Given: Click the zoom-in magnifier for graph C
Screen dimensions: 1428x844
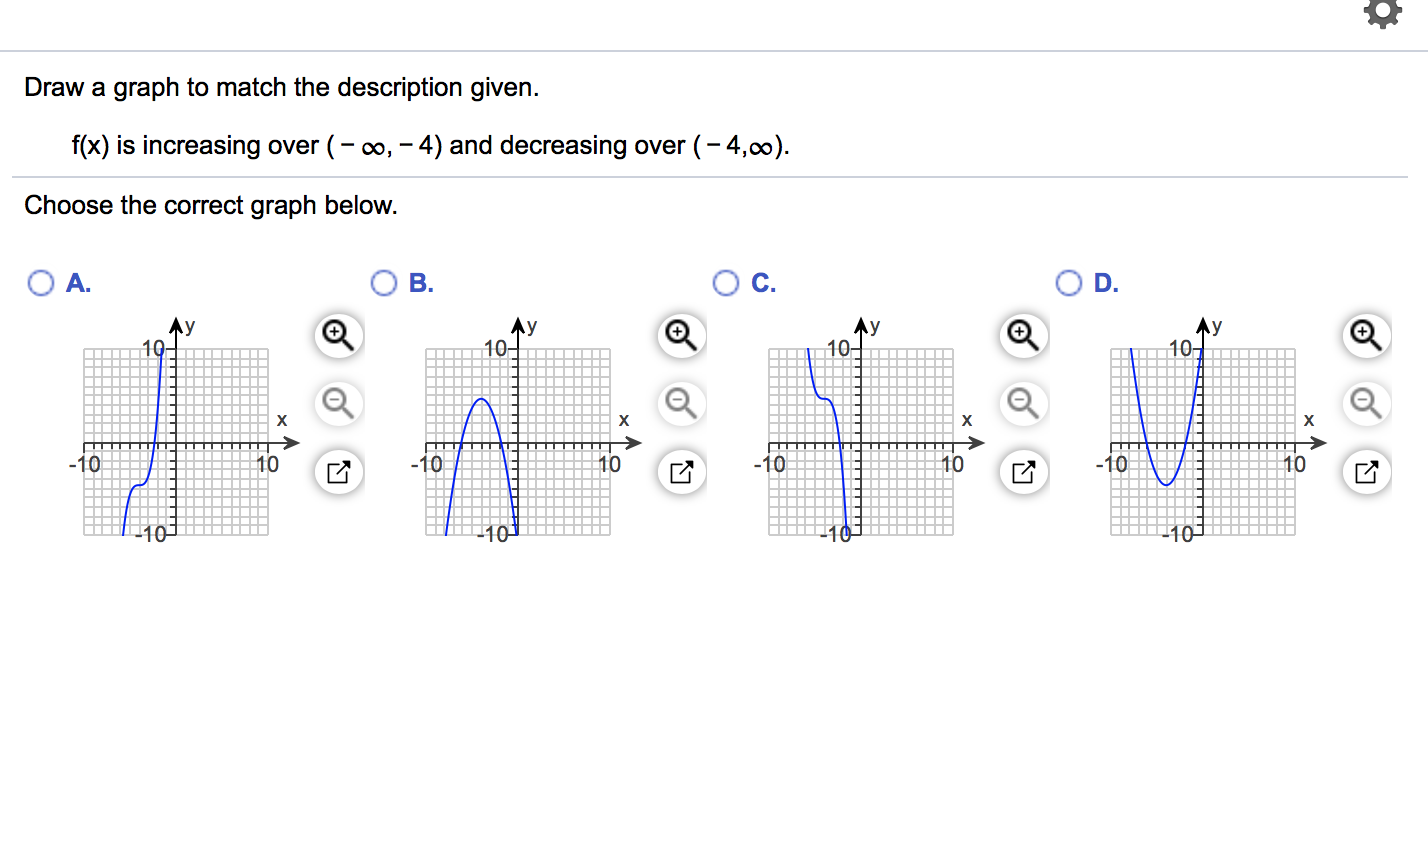Looking at the screenshot, I should click(1022, 335).
